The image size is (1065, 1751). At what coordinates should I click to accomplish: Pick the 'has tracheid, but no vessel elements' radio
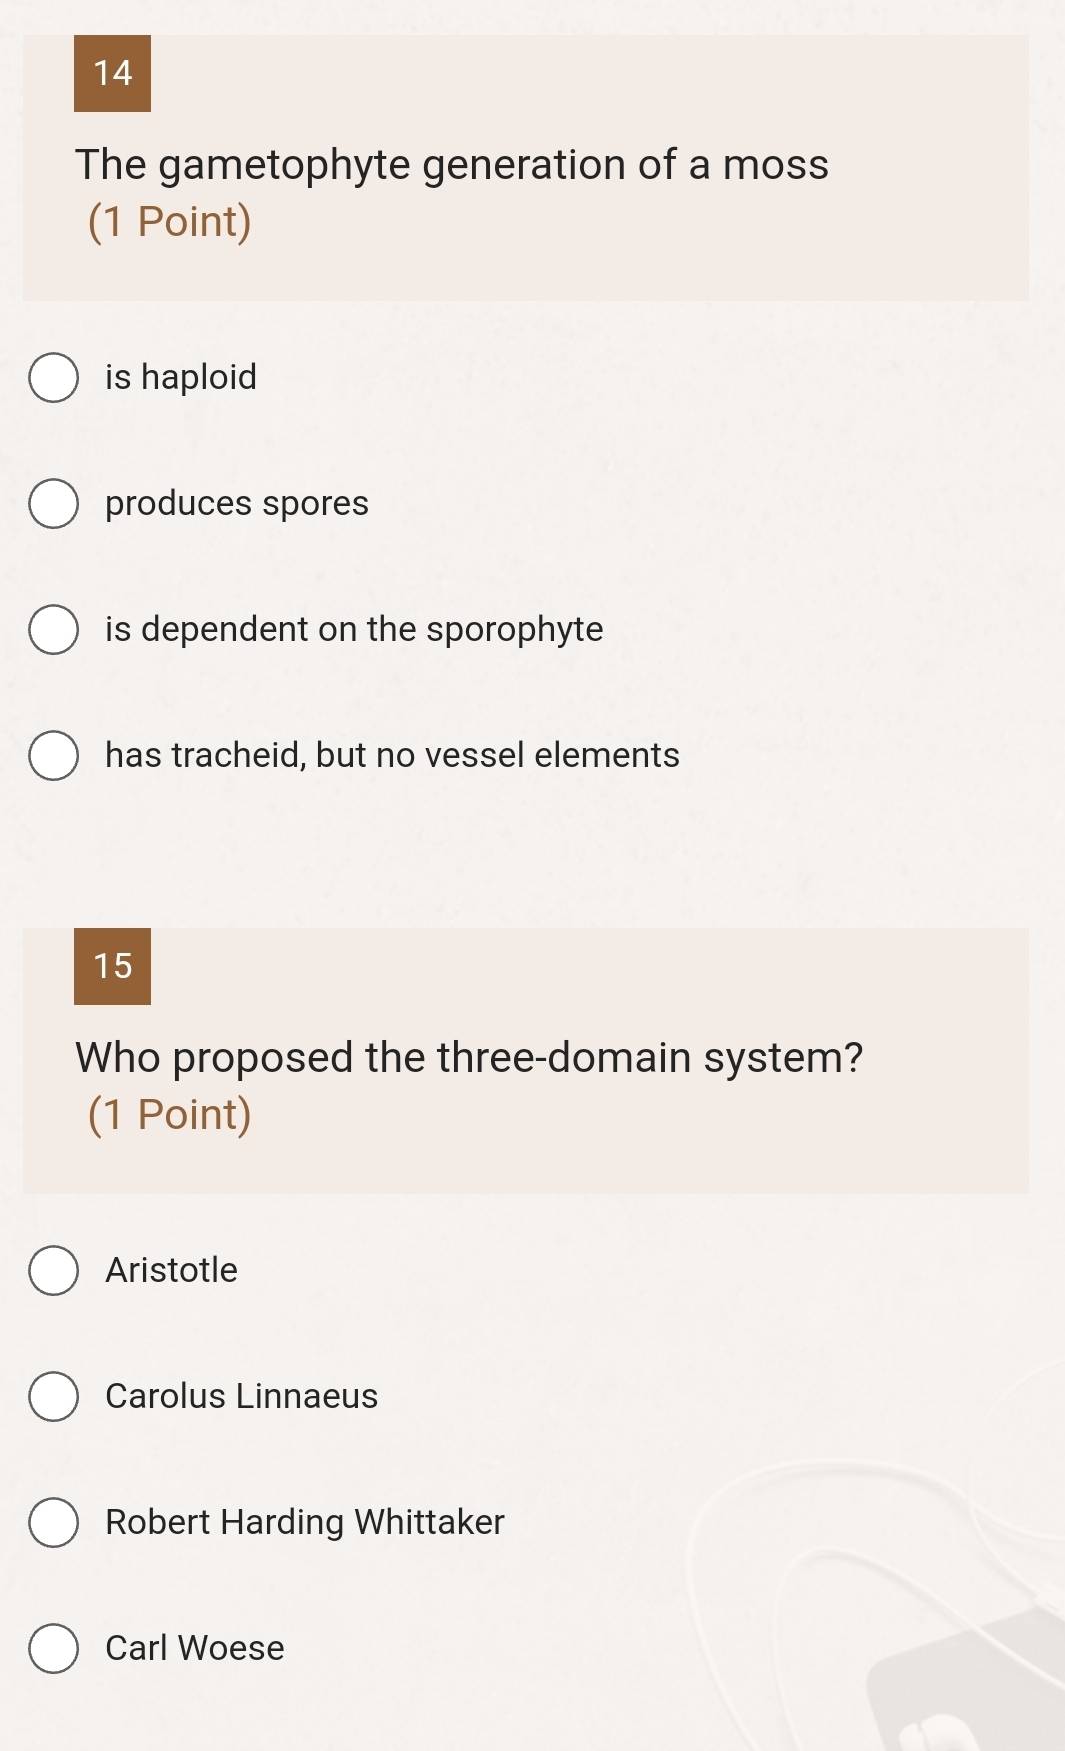click(x=53, y=756)
